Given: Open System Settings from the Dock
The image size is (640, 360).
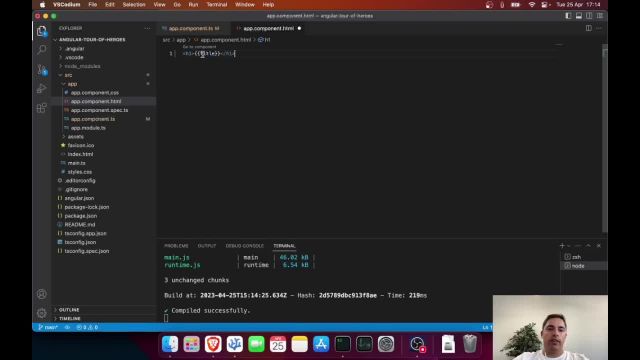Looking at the screenshot, I should coord(386,344).
